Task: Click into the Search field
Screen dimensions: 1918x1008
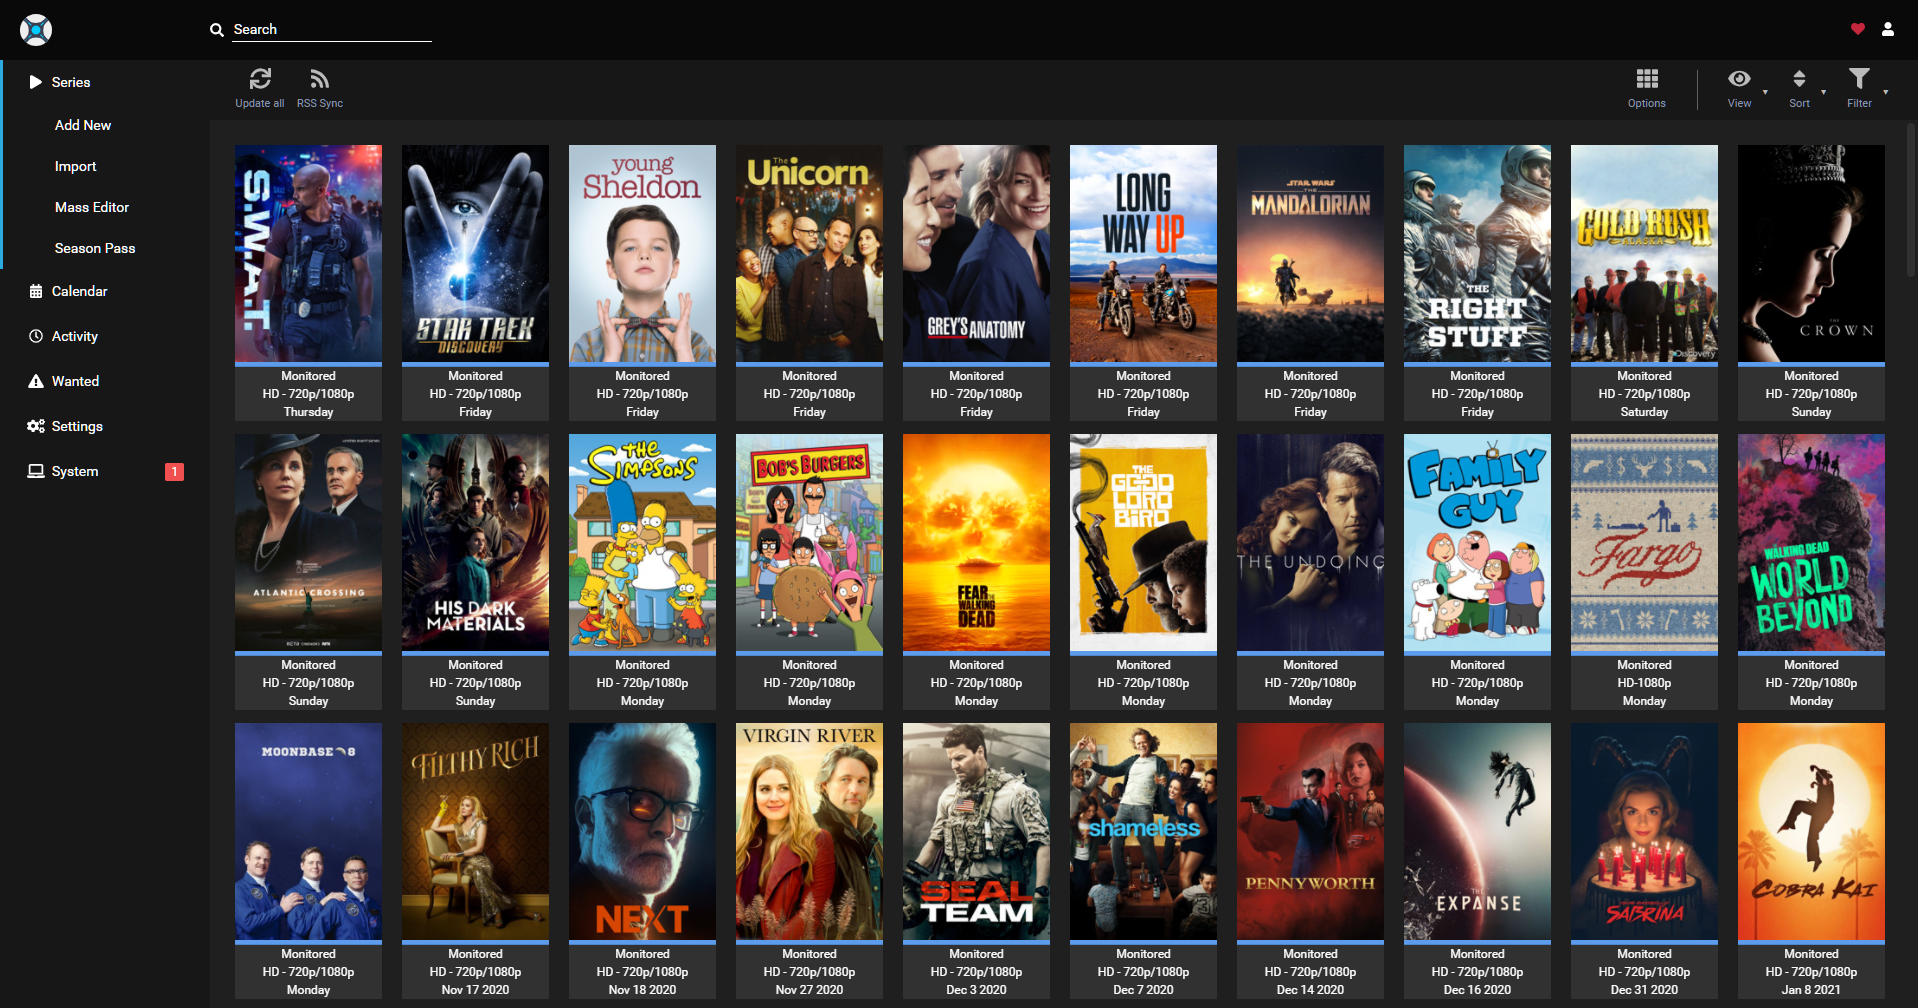Action: [331, 30]
